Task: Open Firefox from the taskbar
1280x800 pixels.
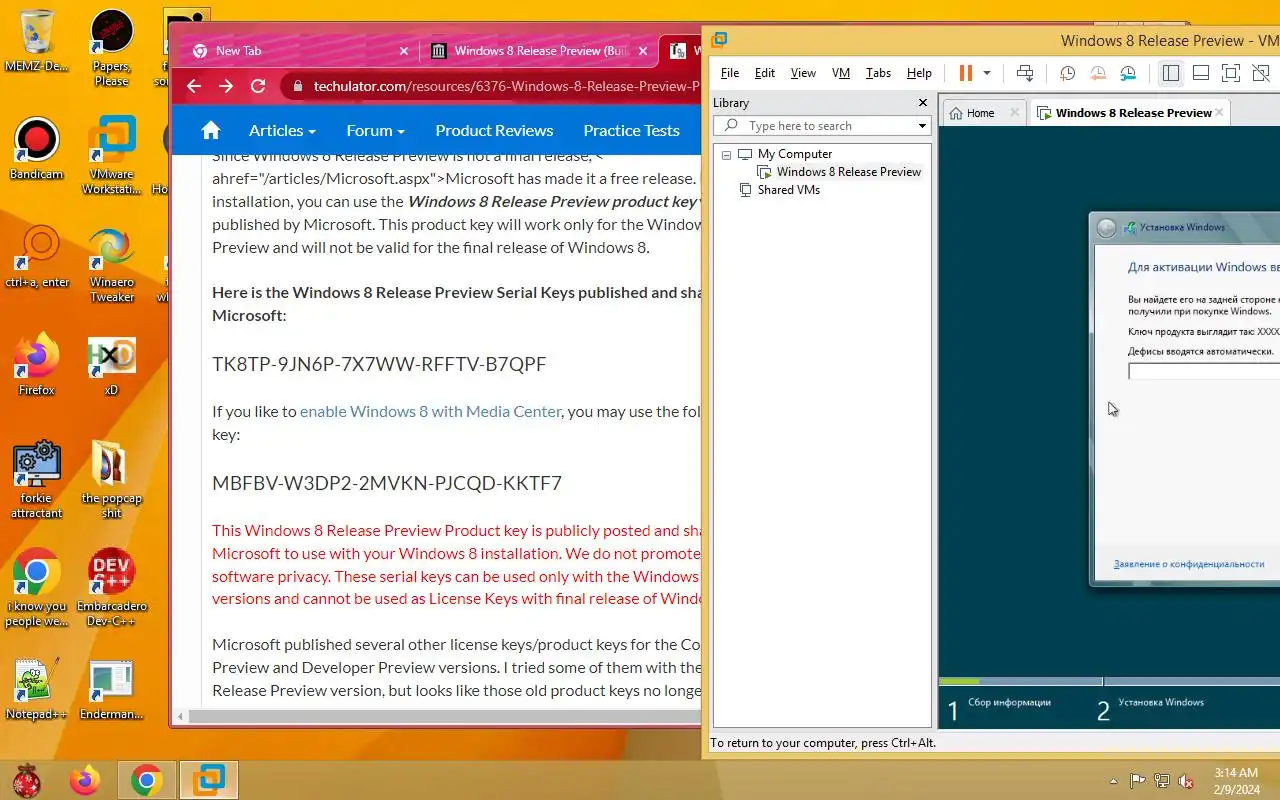Action: 85,780
